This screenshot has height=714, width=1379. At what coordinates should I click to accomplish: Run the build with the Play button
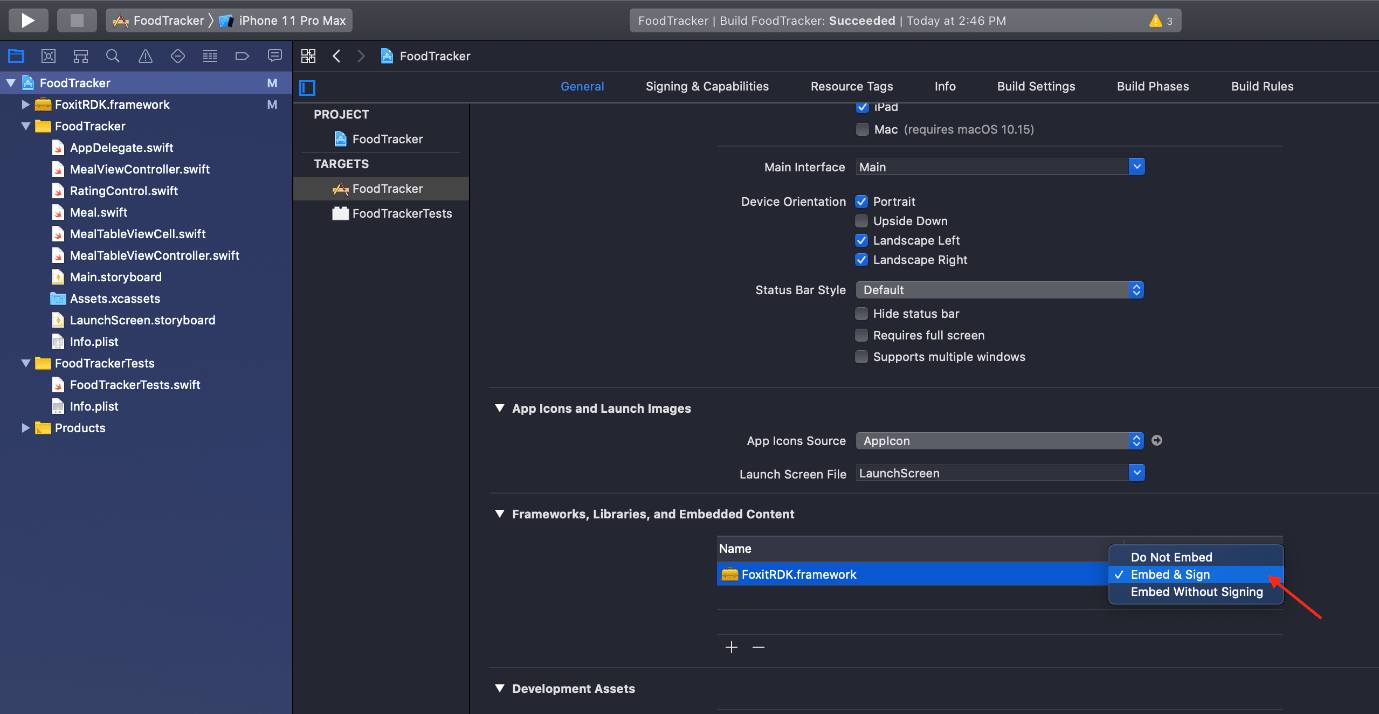point(28,20)
